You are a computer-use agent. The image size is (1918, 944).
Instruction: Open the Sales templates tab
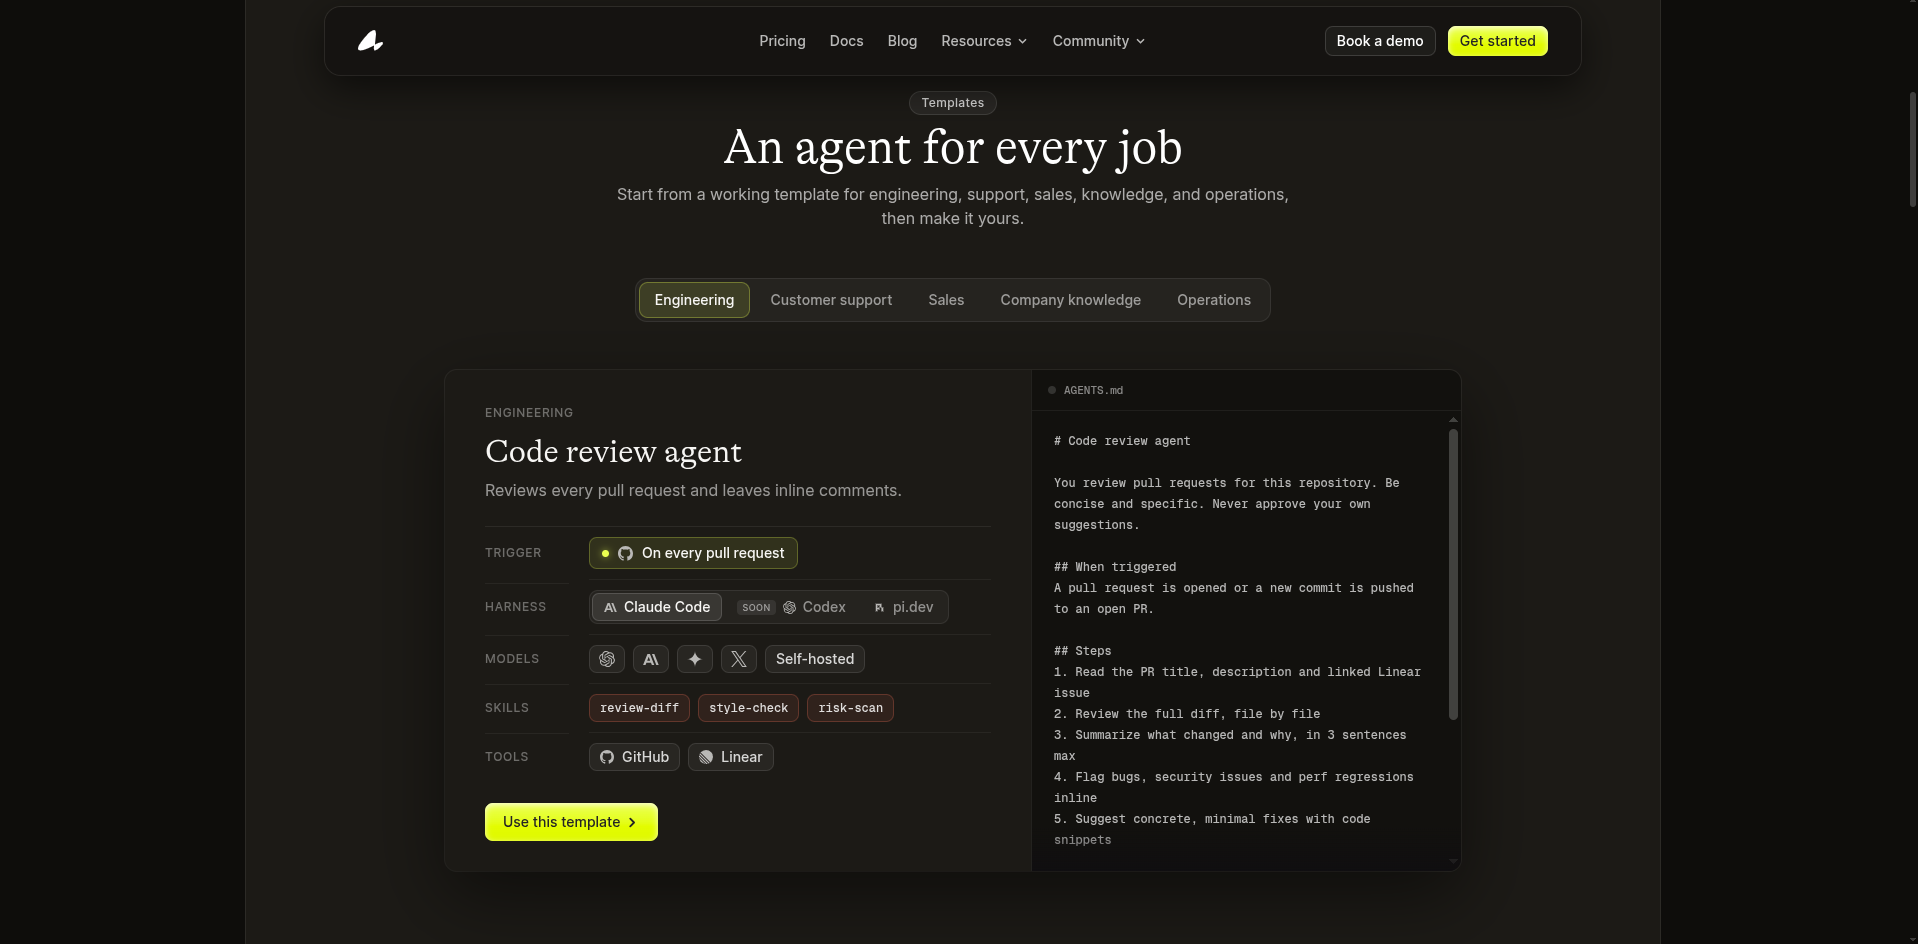tap(946, 300)
